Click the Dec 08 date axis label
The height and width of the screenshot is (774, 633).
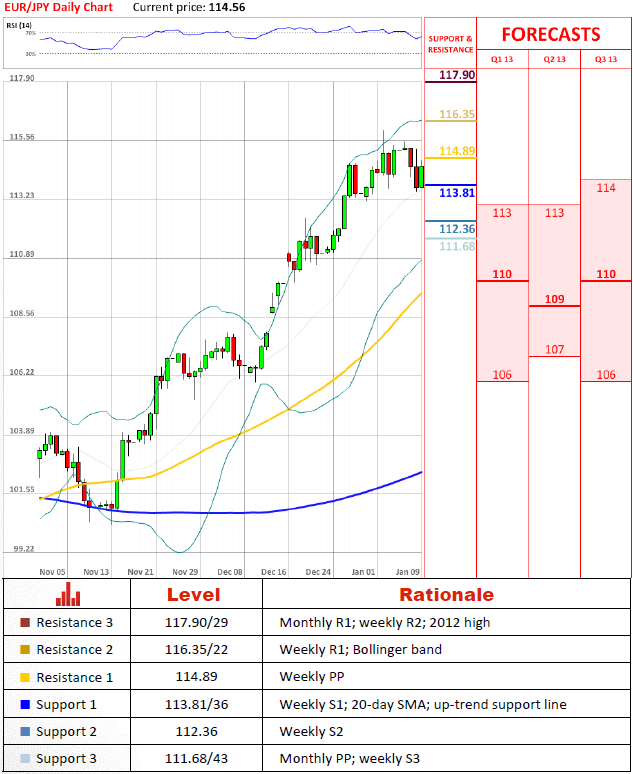(x=230, y=572)
